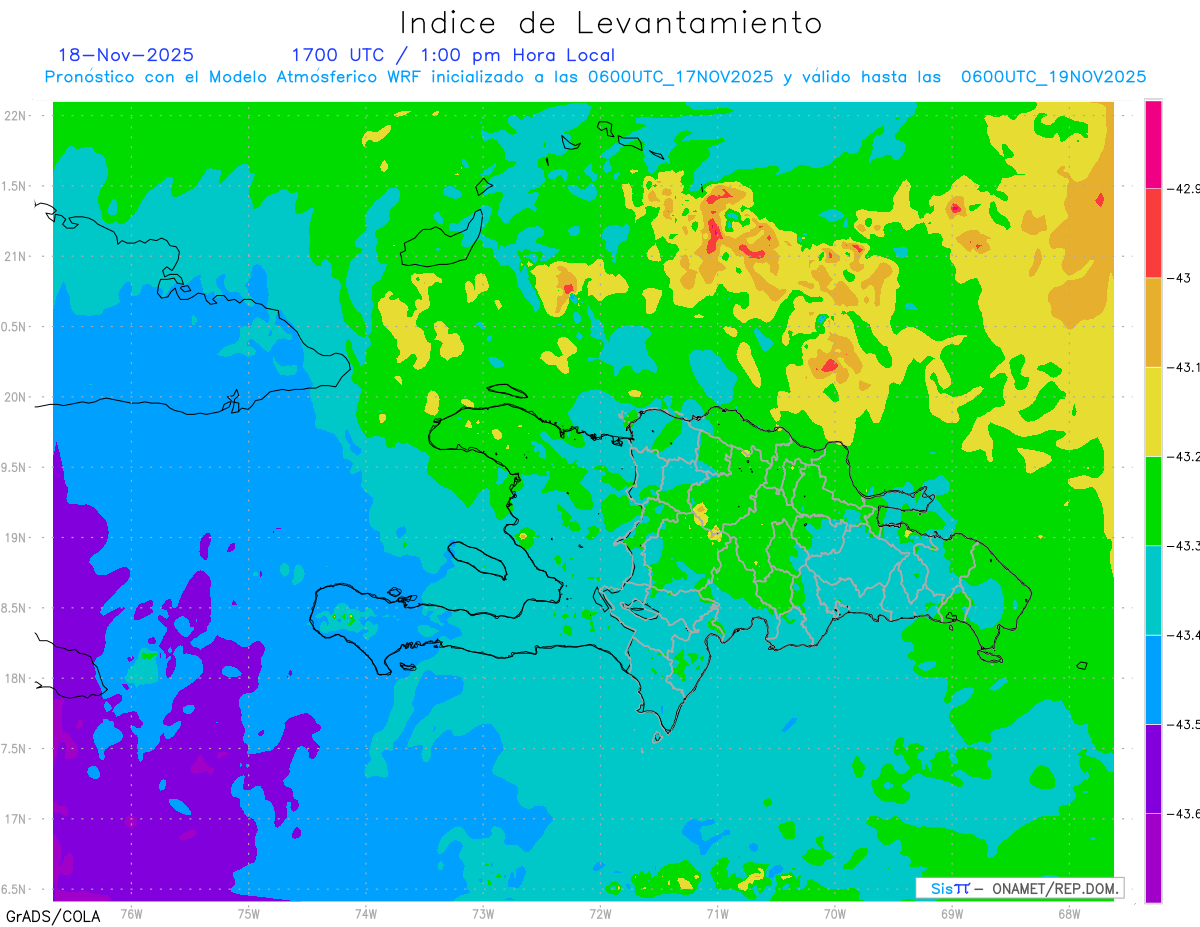The height and width of the screenshot is (927, 1200).
Task: Click the WRF forecast description line "Pronostico con el Modelo"
Action: (x=595, y=77)
